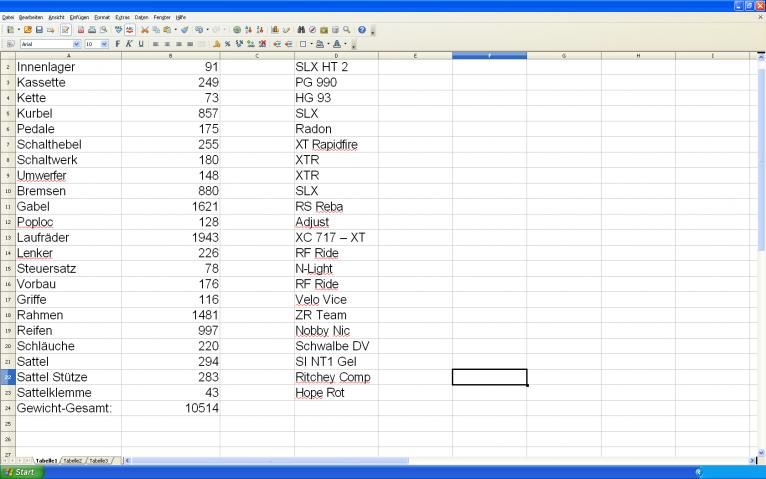The width and height of the screenshot is (766, 479).
Task: Click the font color swatch icon
Action: (x=337, y=44)
